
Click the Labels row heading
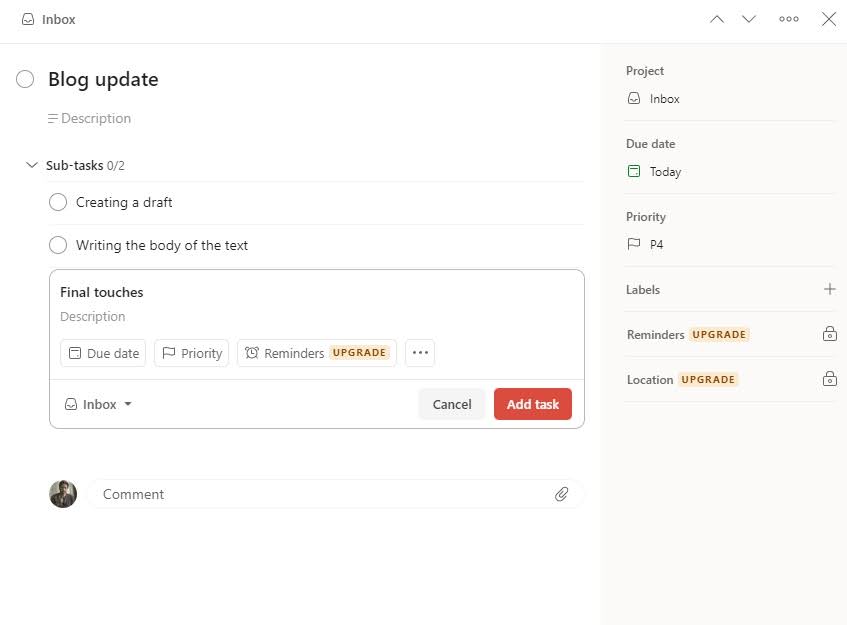643,290
